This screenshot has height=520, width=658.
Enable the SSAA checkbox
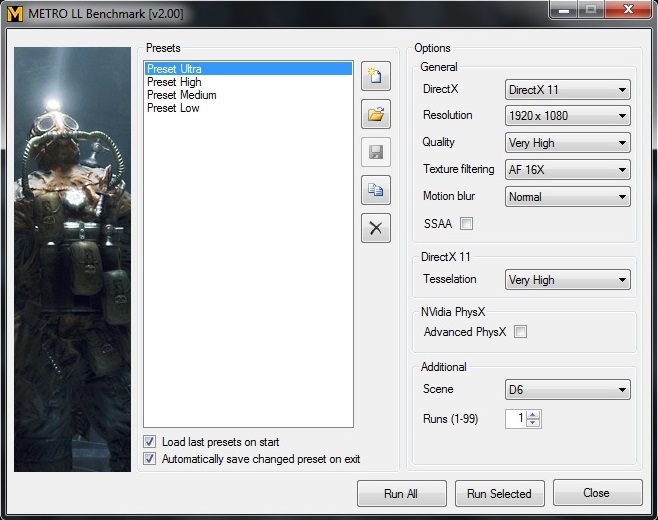click(466, 224)
